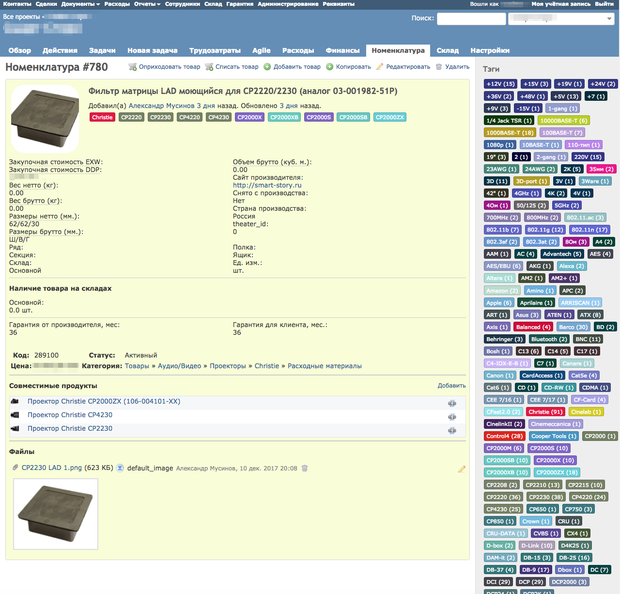Open the Agile tab
This screenshot has height=594, width=620.
pos(261,50)
